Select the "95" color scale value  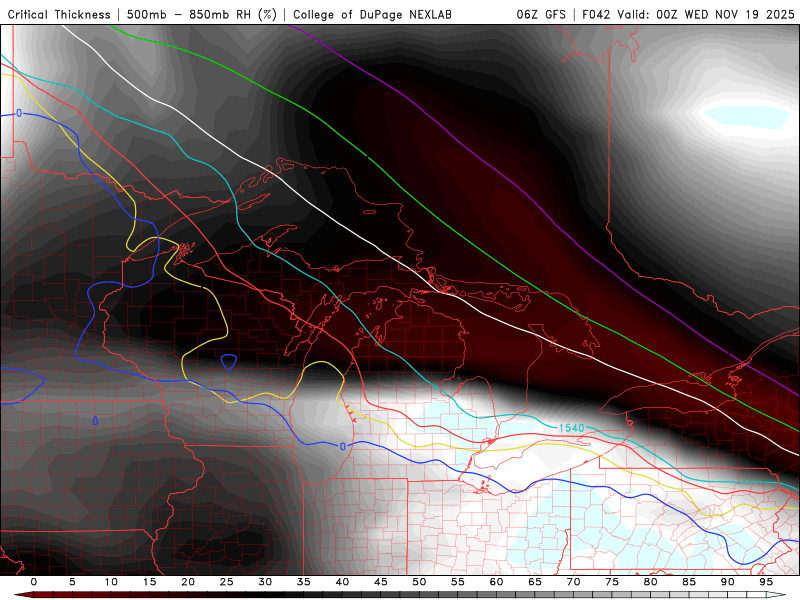766,582
